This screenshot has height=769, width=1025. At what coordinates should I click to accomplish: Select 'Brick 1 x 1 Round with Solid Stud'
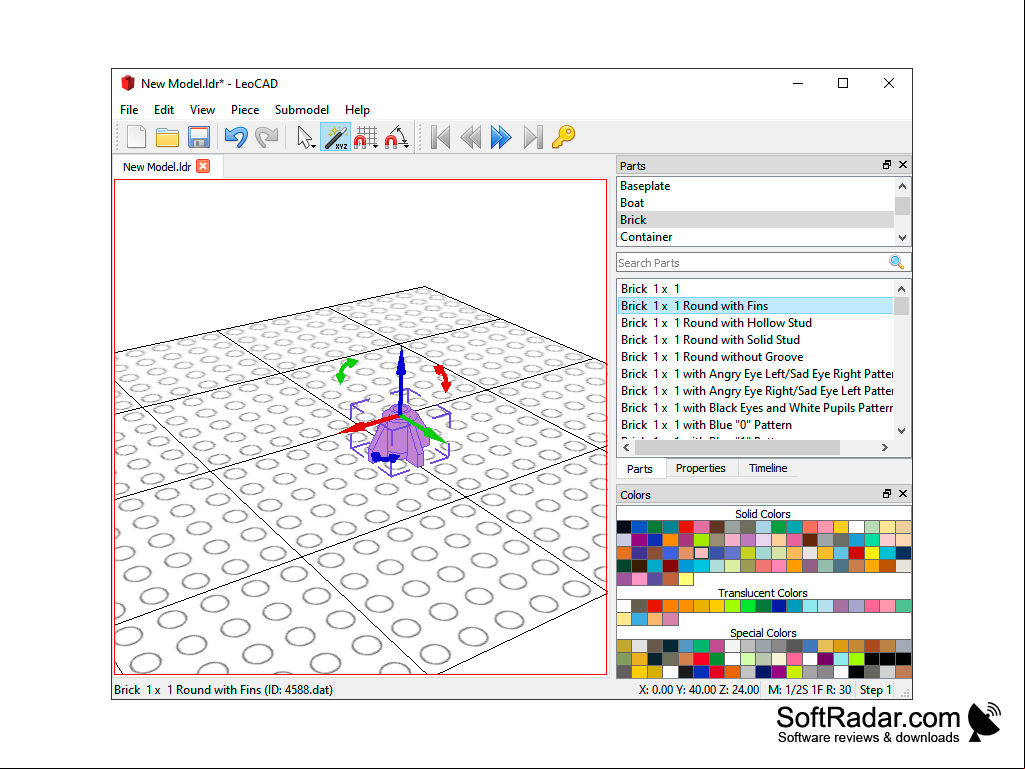pyautogui.click(x=756, y=339)
